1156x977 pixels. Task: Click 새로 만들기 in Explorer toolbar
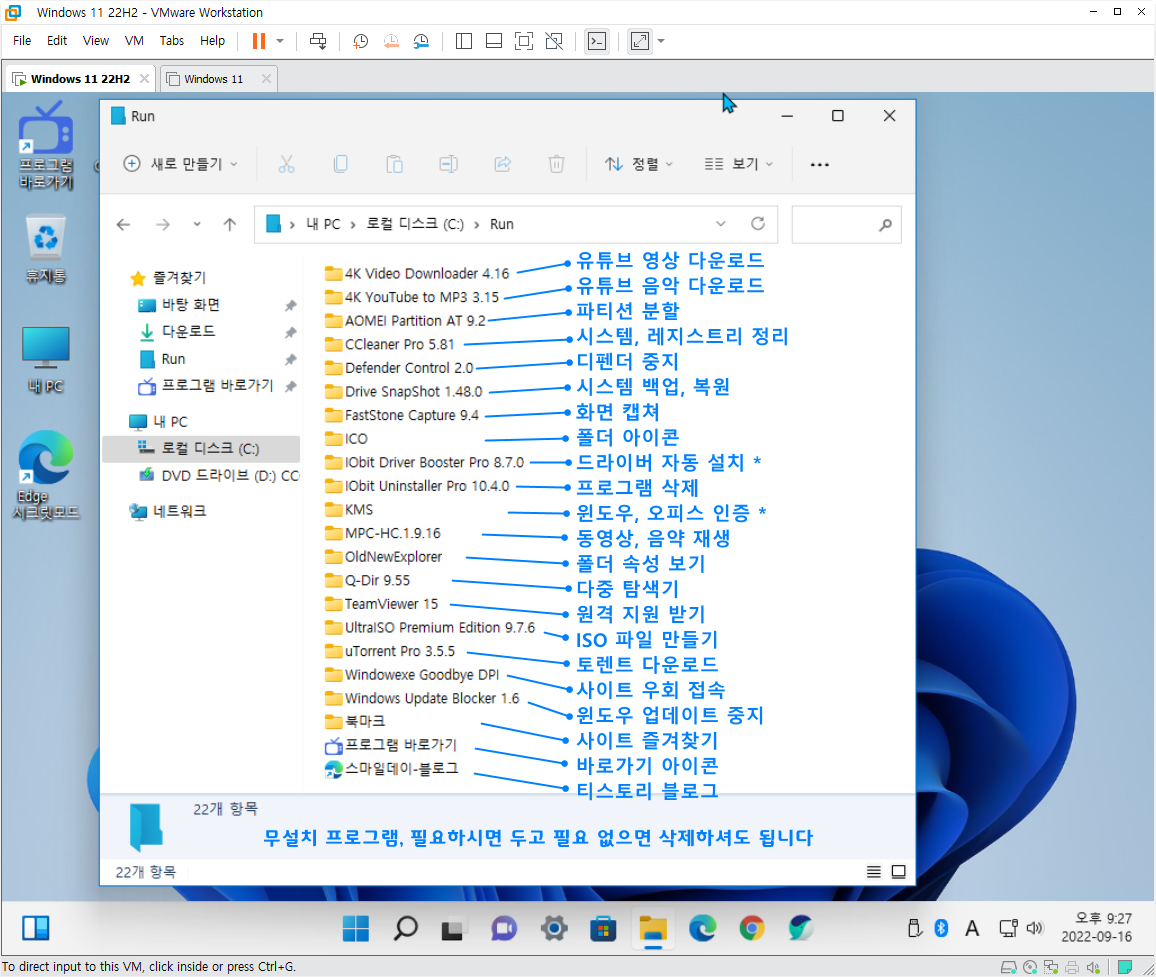coord(181,164)
